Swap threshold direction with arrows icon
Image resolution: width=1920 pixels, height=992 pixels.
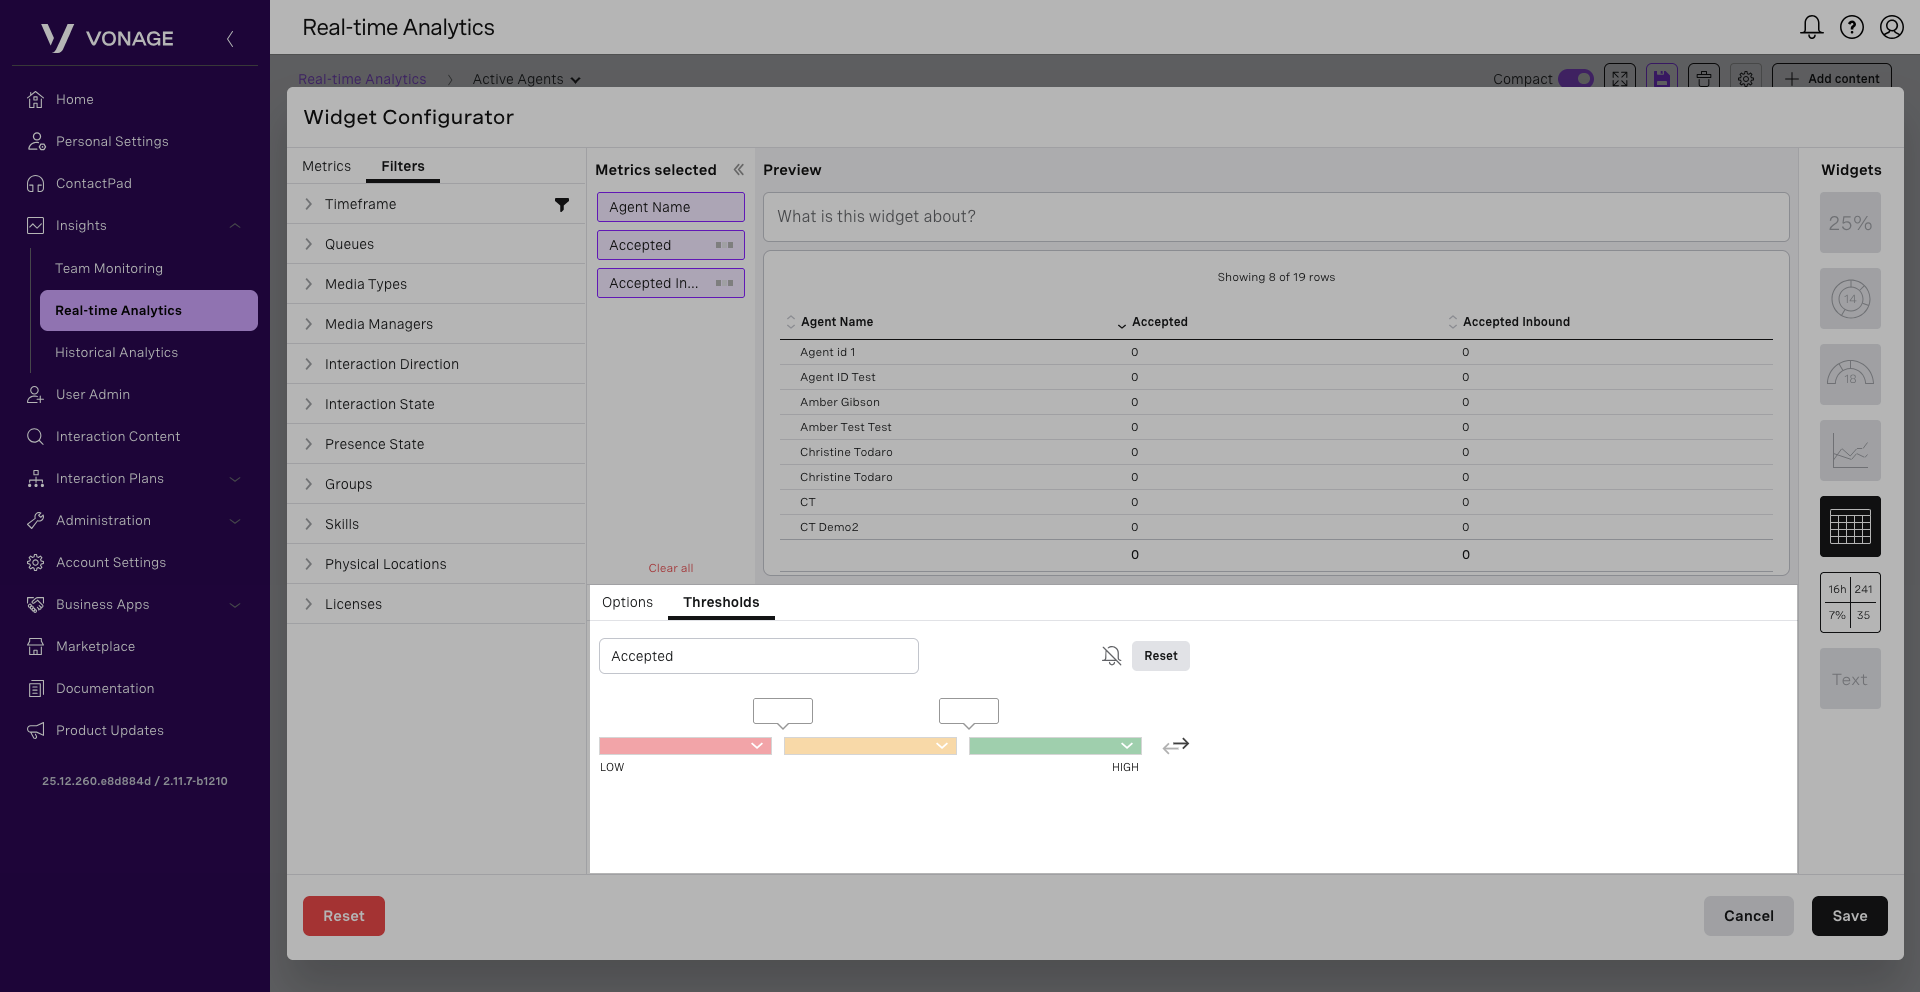click(x=1176, y=746)
